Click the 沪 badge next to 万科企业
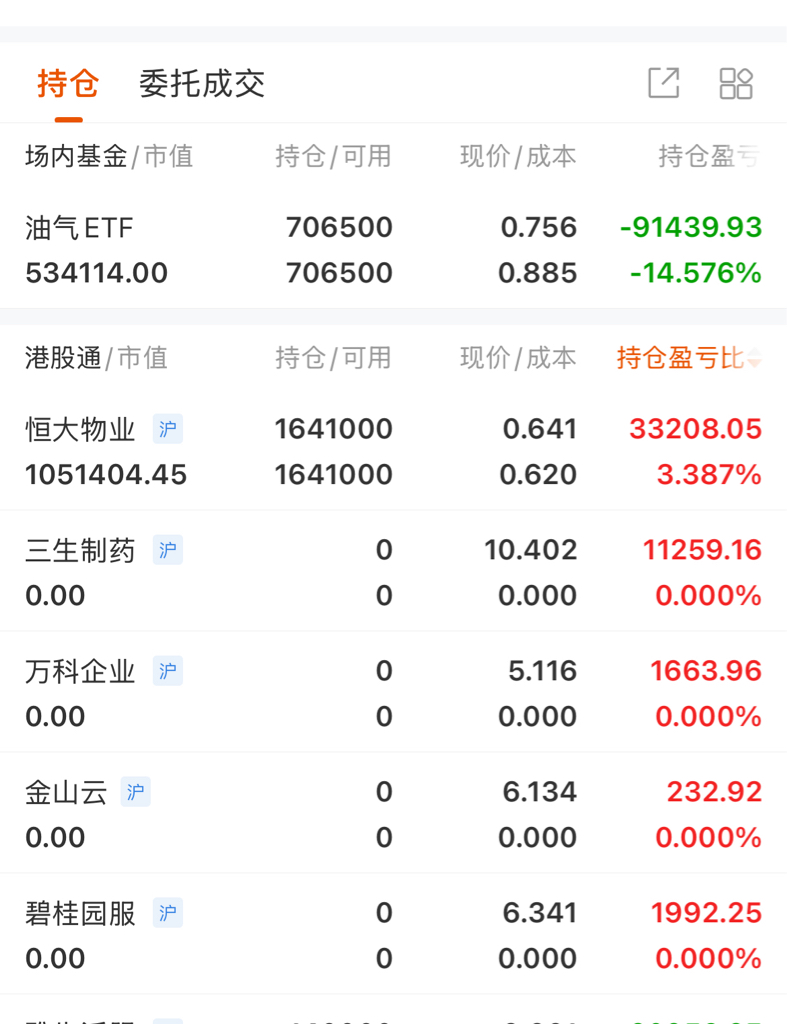 pyautogui.click(x=168, y=671)
